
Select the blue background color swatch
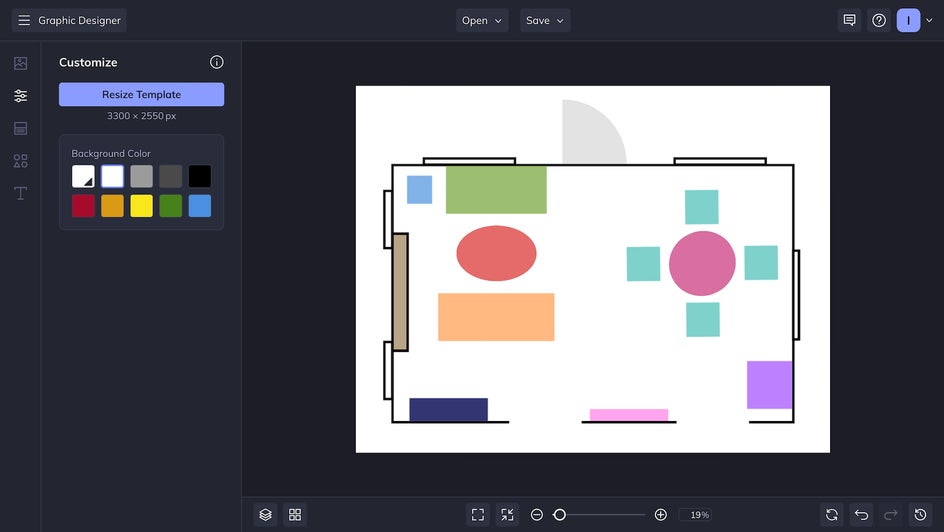point(200,206)
